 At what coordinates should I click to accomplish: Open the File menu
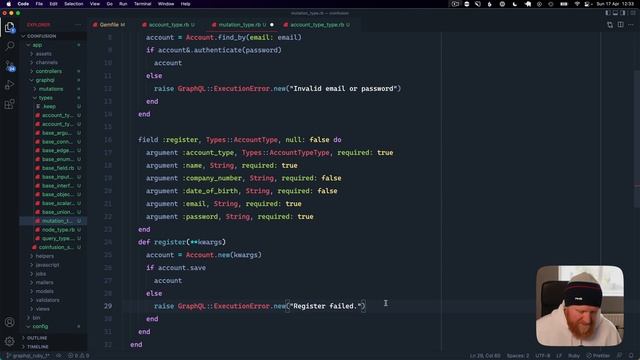39,4
